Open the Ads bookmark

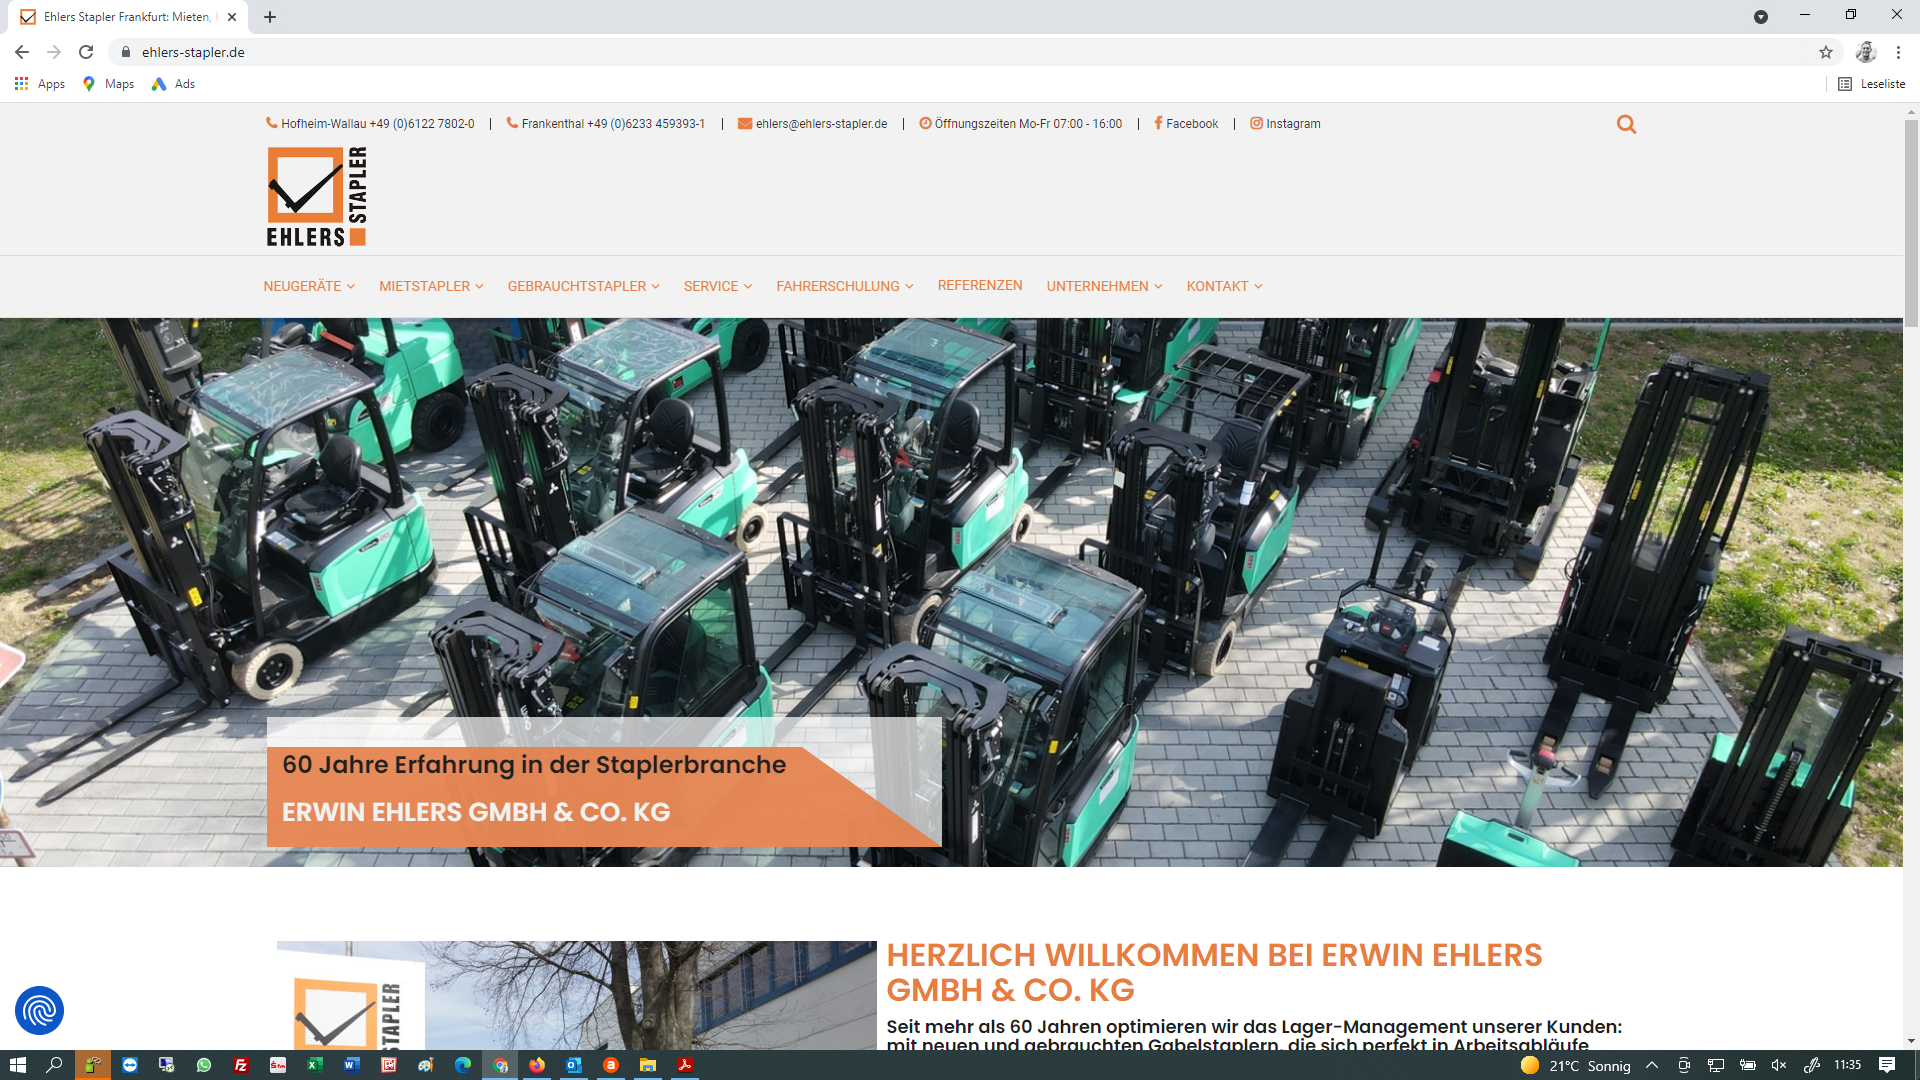tap(173, 84)
